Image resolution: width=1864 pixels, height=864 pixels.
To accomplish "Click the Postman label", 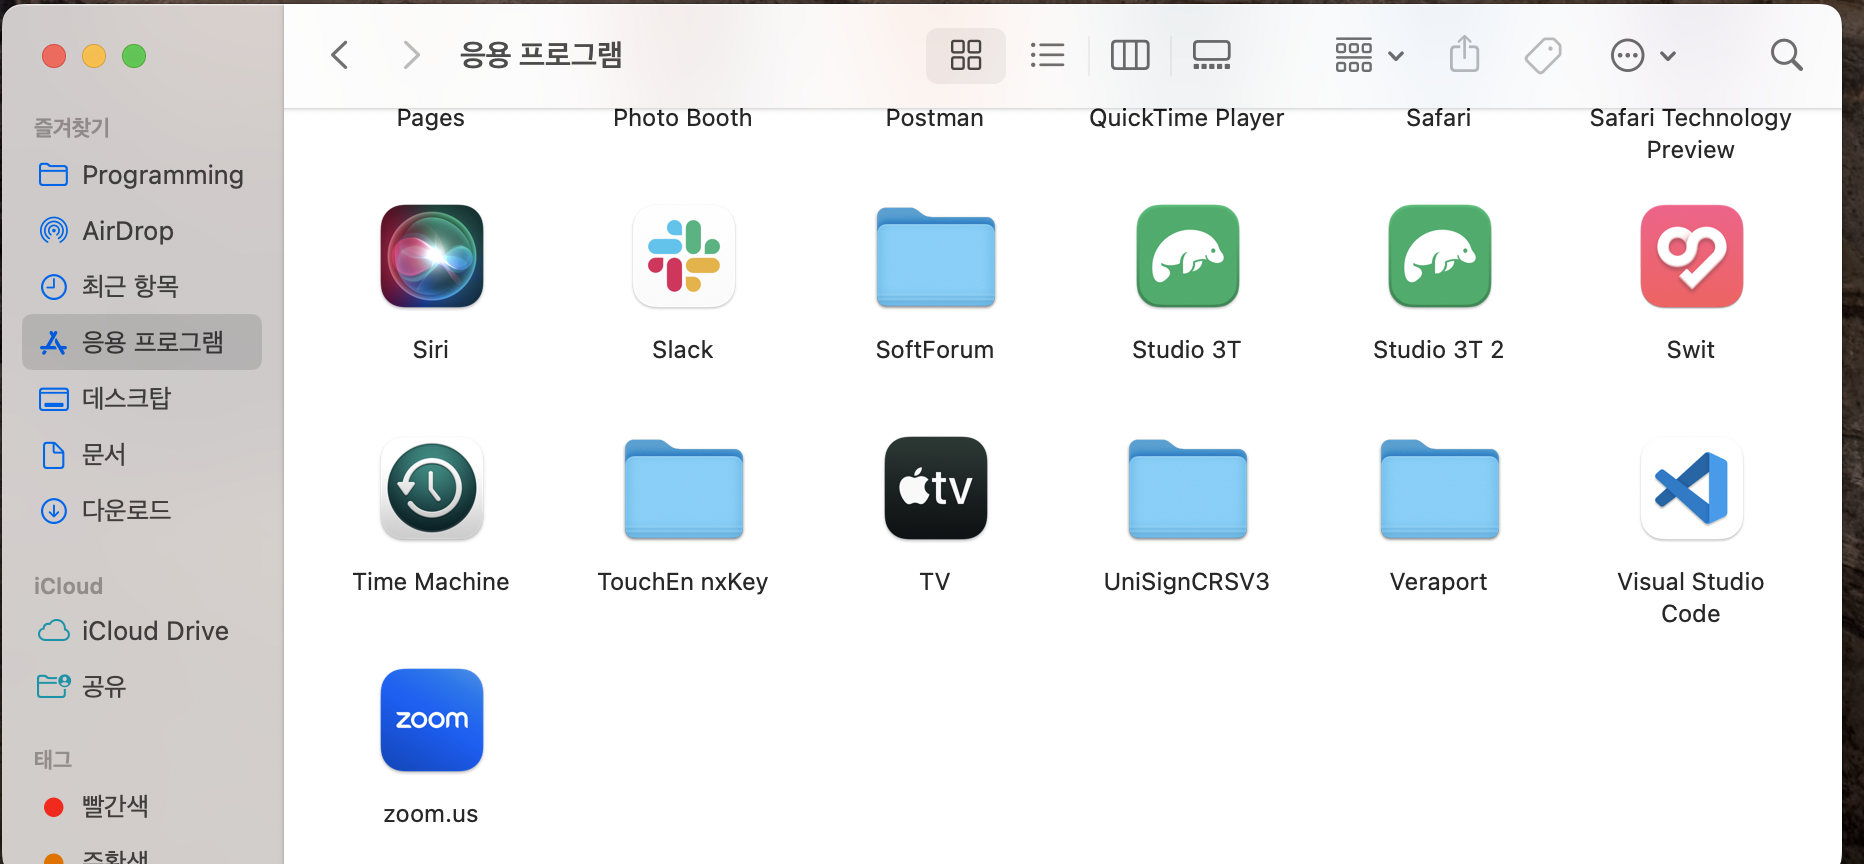I will tap(935, 118).
